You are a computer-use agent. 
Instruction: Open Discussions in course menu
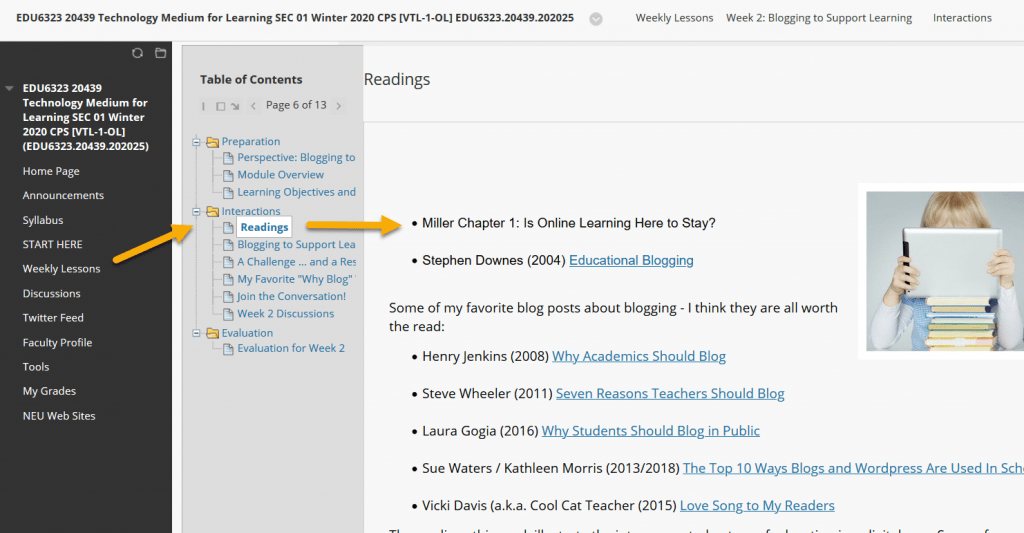pyautogui.click(x=52, y=293)
